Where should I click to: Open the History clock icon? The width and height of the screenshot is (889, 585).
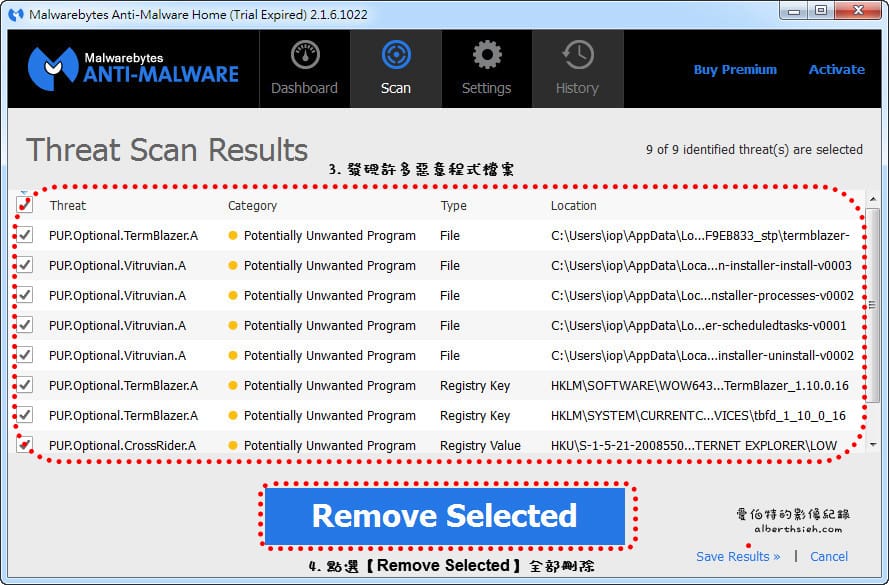point(578,56)
